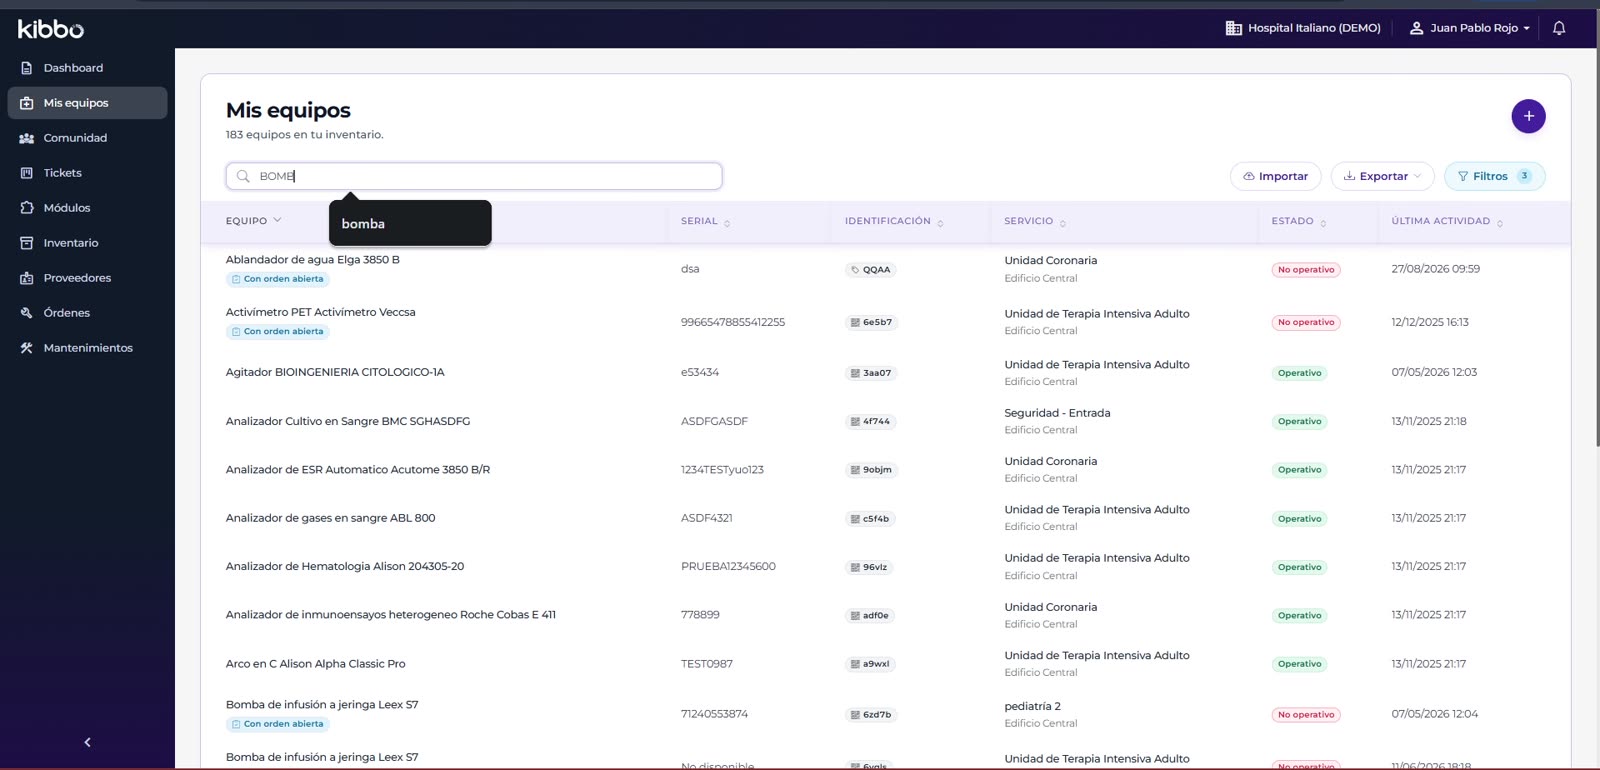Screen dimensions: 1600x770
Task: Click pediatría 2 service cell
Action: click(1033, 706)
